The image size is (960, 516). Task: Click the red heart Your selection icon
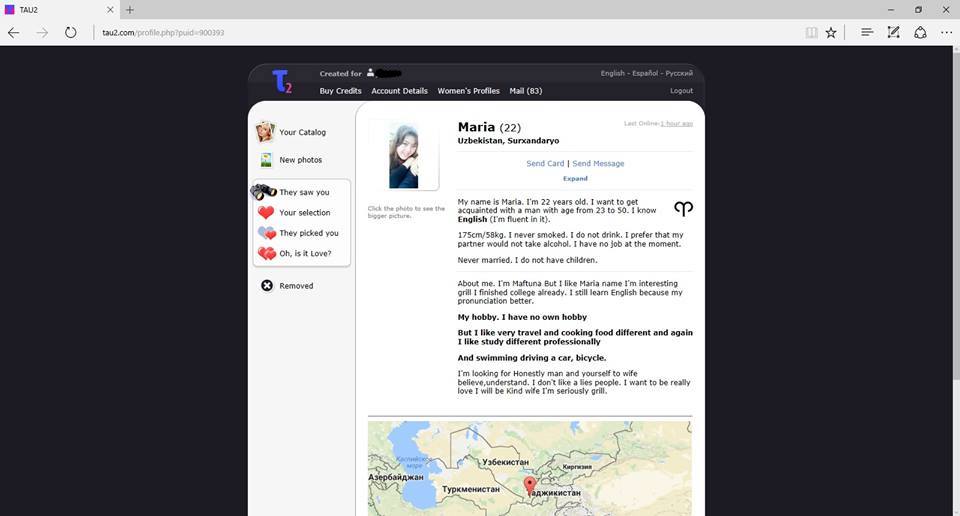coord(266,213)
